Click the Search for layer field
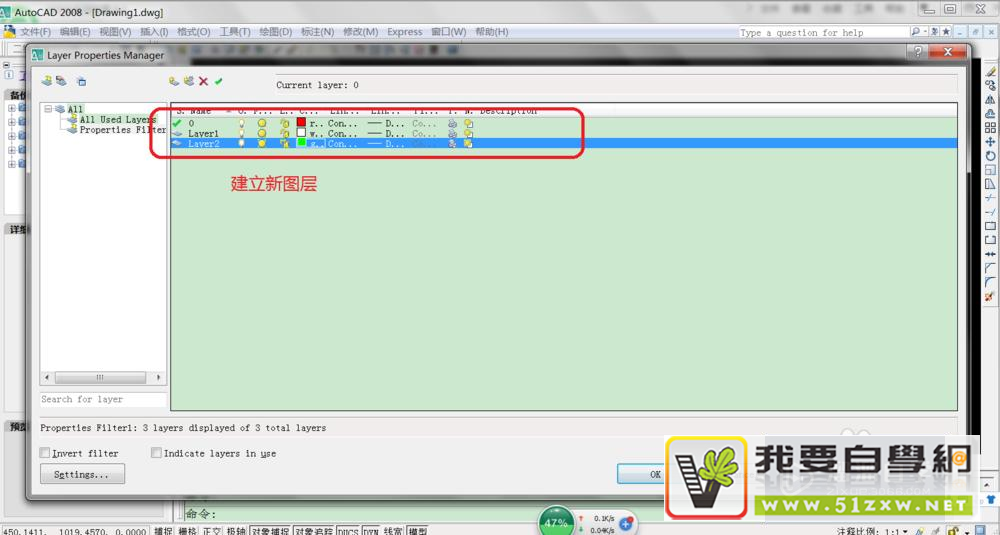1000x535 pixels. coord(102,399)
